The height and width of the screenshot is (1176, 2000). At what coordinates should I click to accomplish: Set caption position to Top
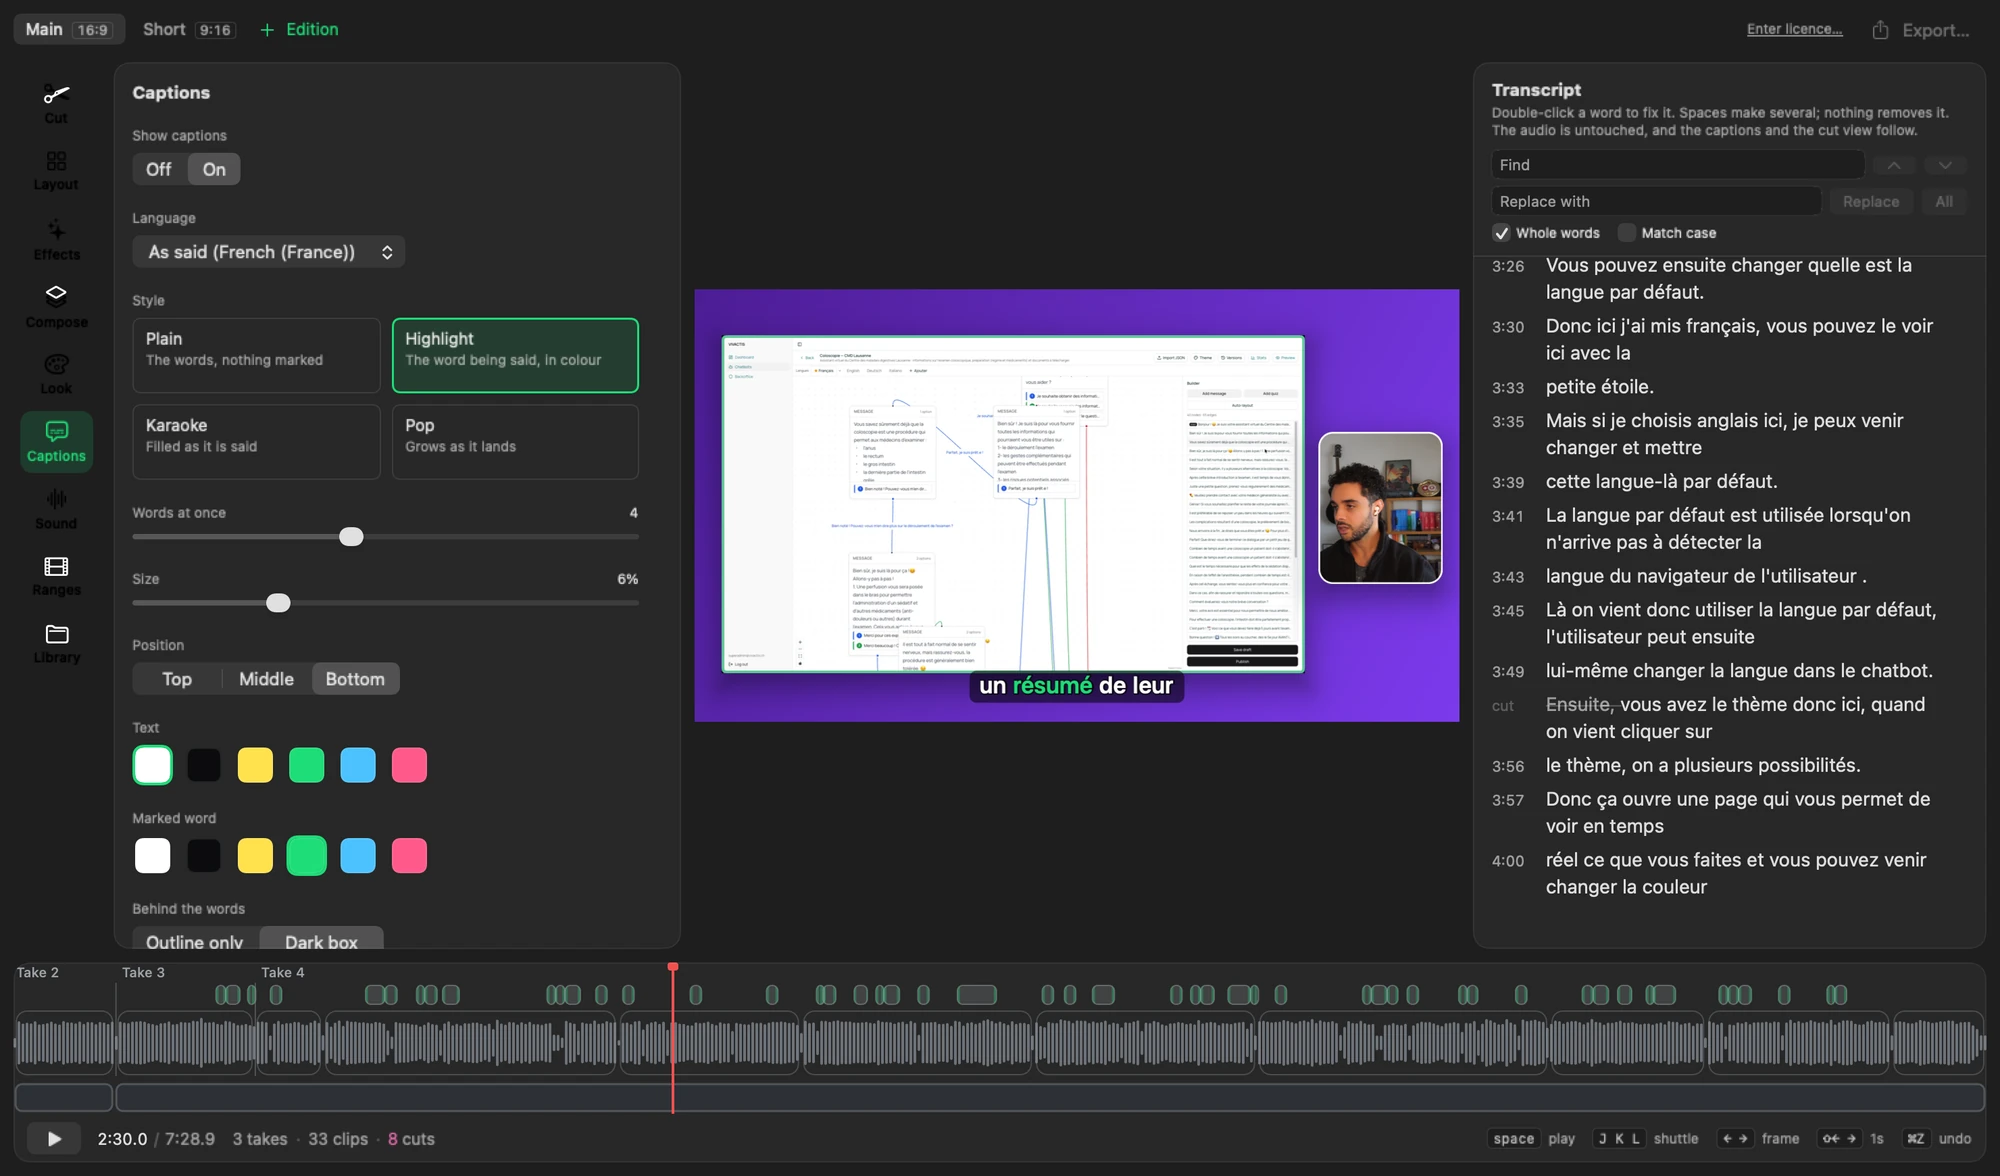pyautogui.click(x=177, y=679)
